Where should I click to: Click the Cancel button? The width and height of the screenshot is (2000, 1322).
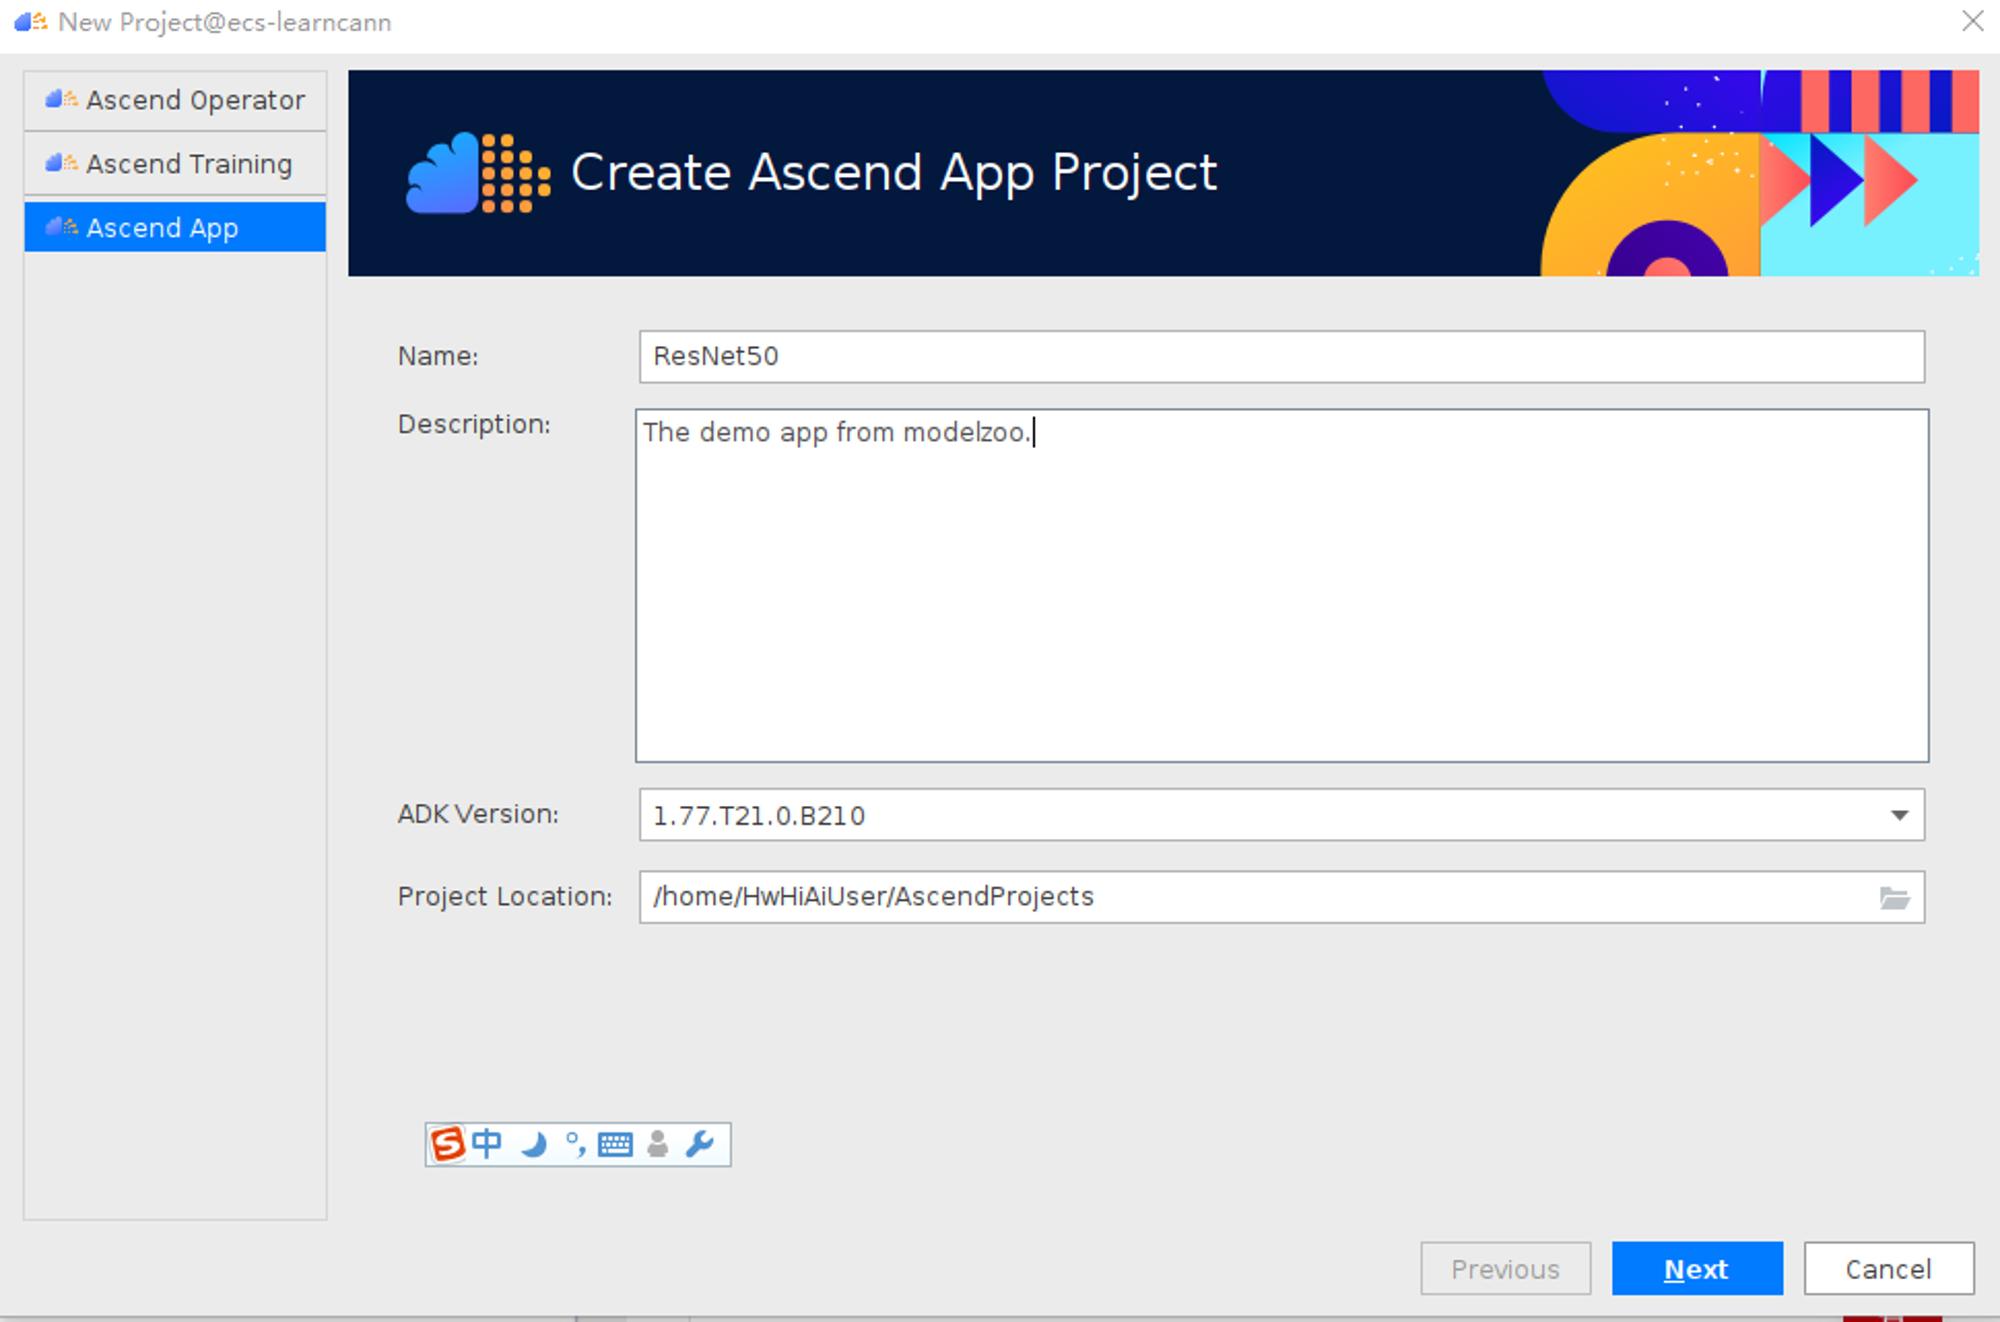1889,1269
